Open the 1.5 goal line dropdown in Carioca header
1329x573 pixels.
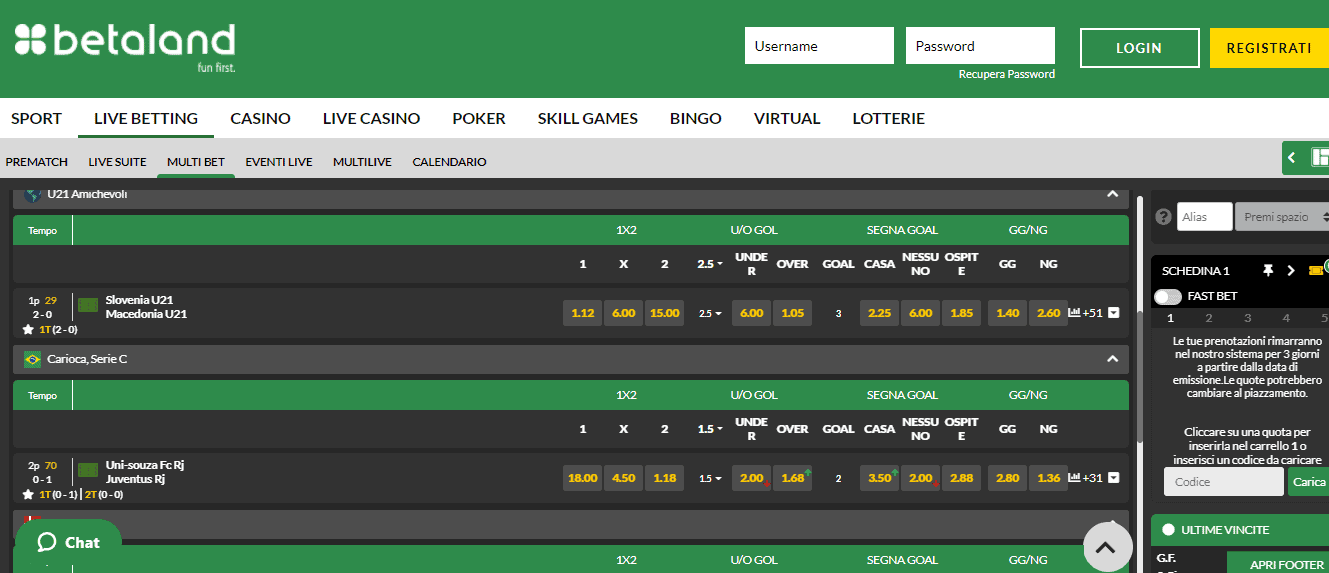[x=710, y=429]
